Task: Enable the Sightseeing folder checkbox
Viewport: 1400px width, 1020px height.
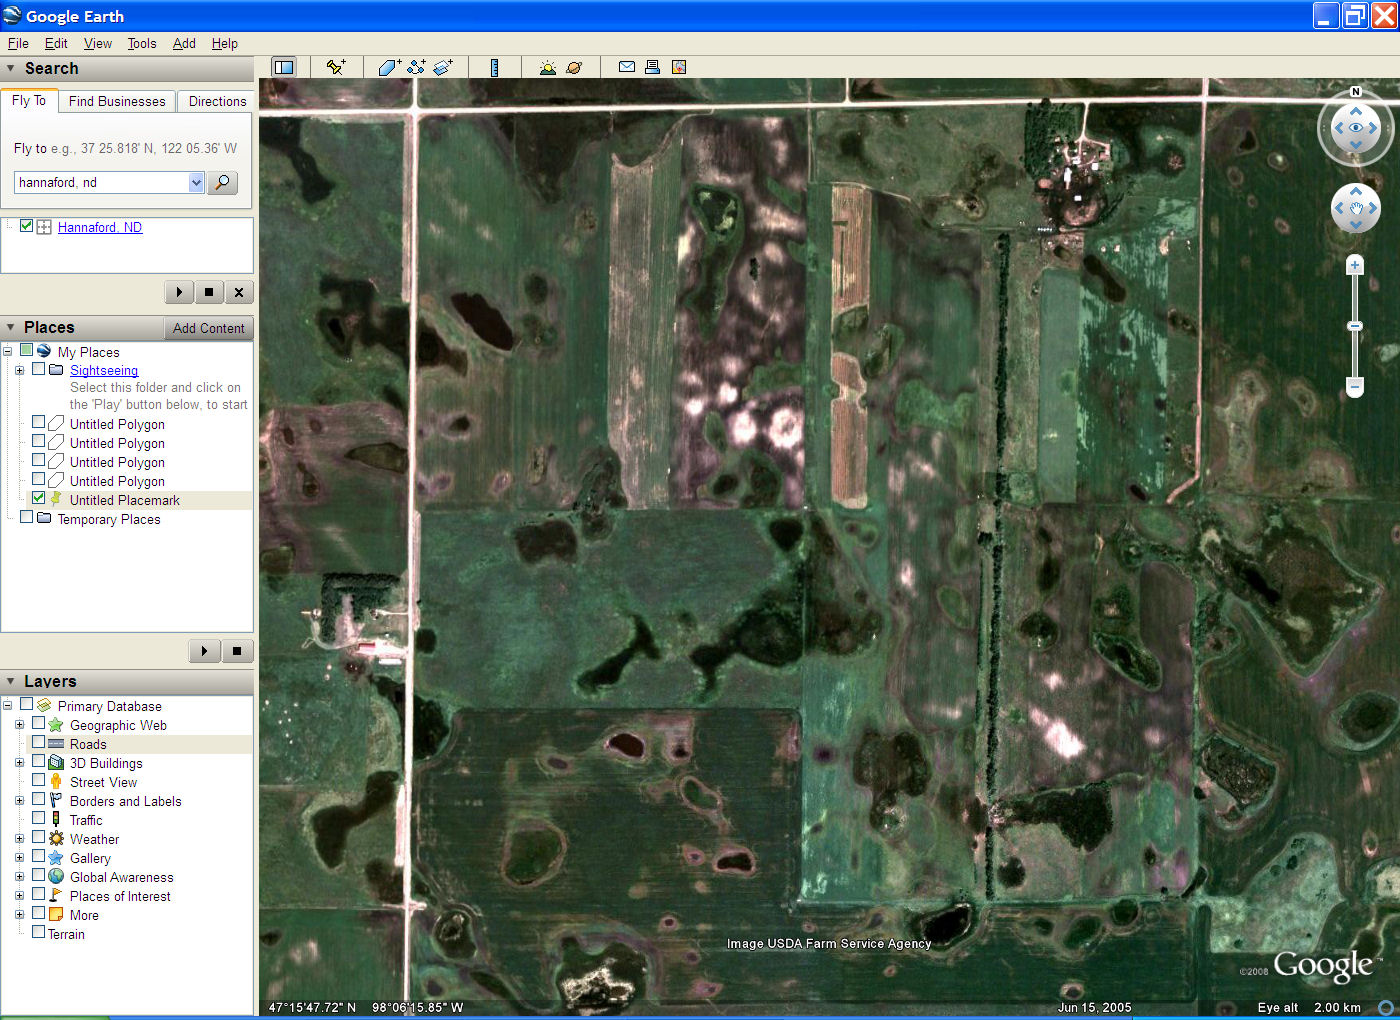Action: pos(39,369)
